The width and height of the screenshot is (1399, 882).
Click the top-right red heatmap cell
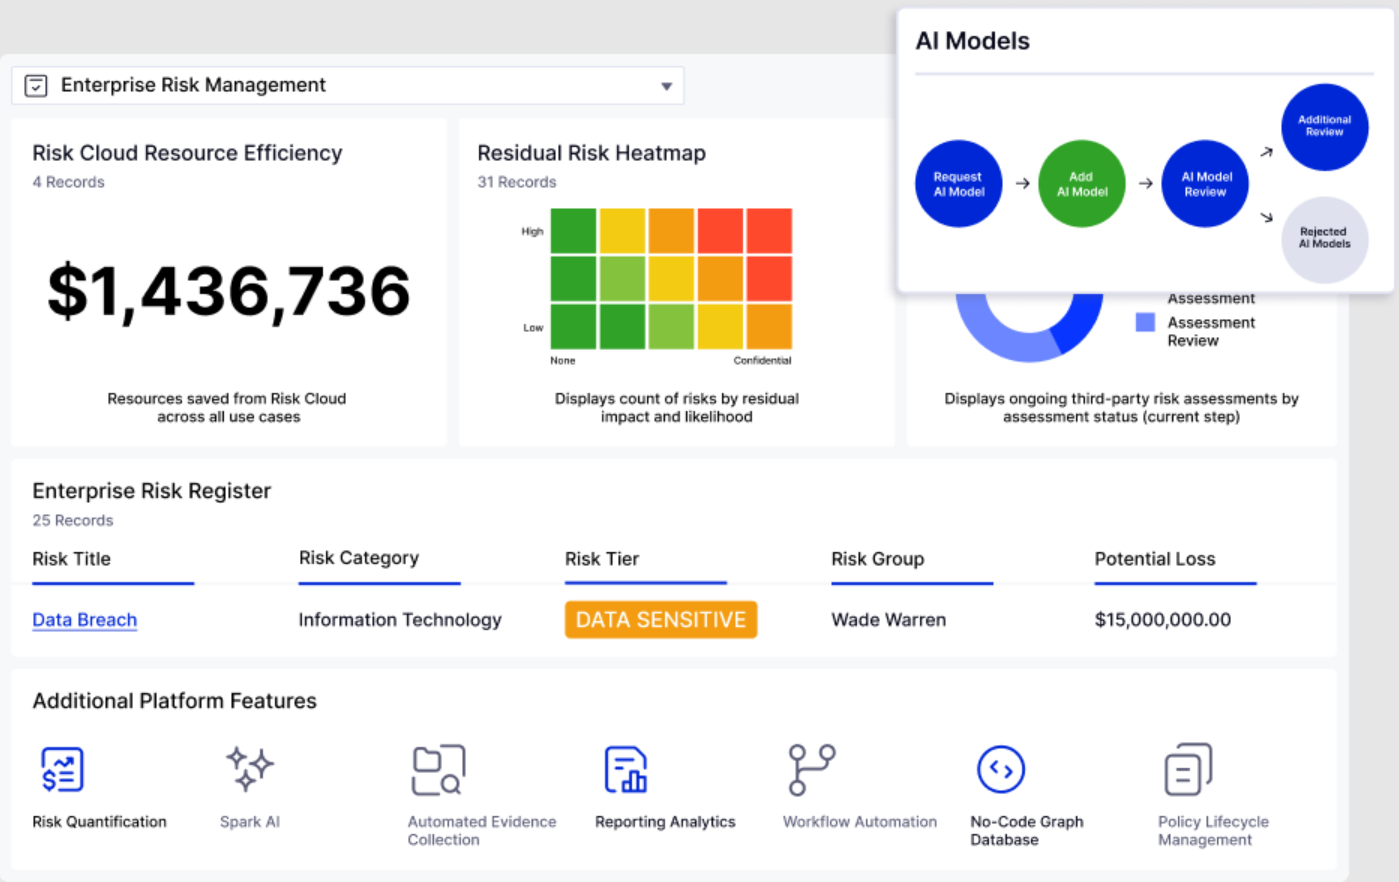click(x=769, y=231)
